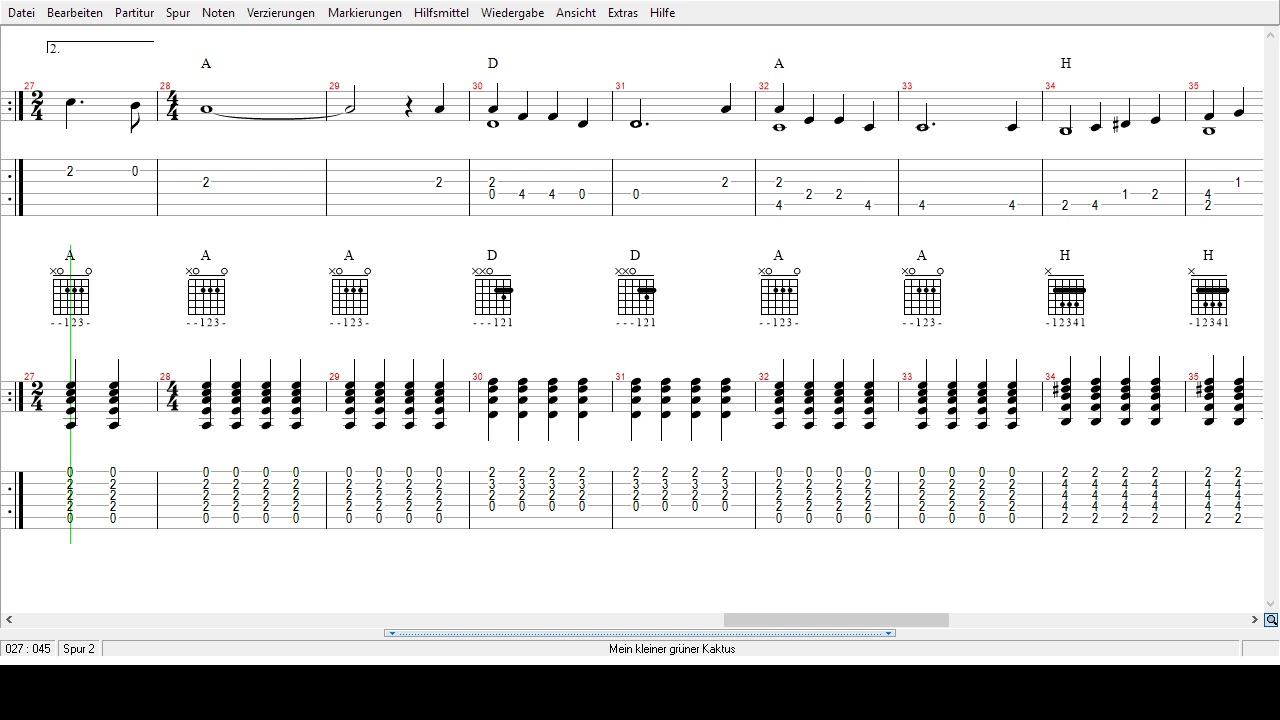Click the 2/4 time signature on lower staff
1280x720 pixels.
tap(37, 396)
